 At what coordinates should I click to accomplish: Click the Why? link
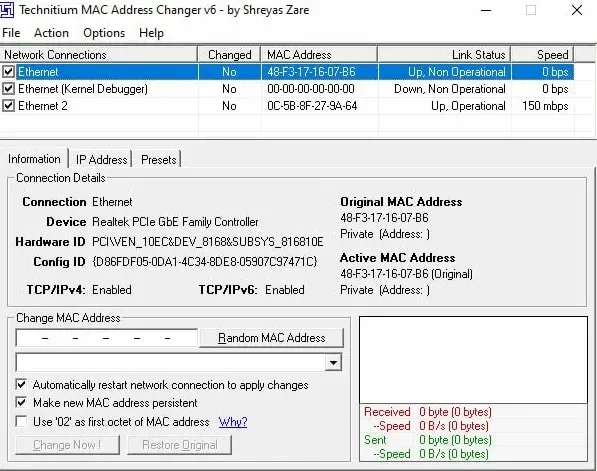(233, 422)
